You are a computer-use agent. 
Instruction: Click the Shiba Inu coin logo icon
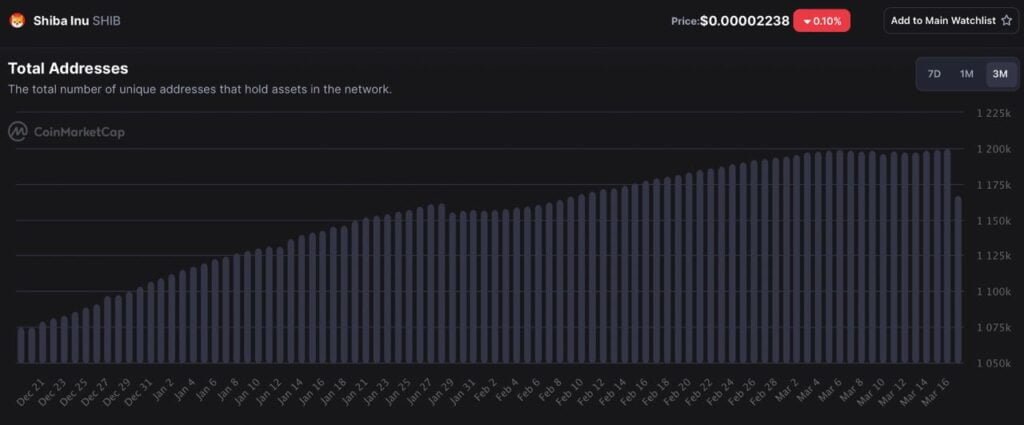click(16, 20)
